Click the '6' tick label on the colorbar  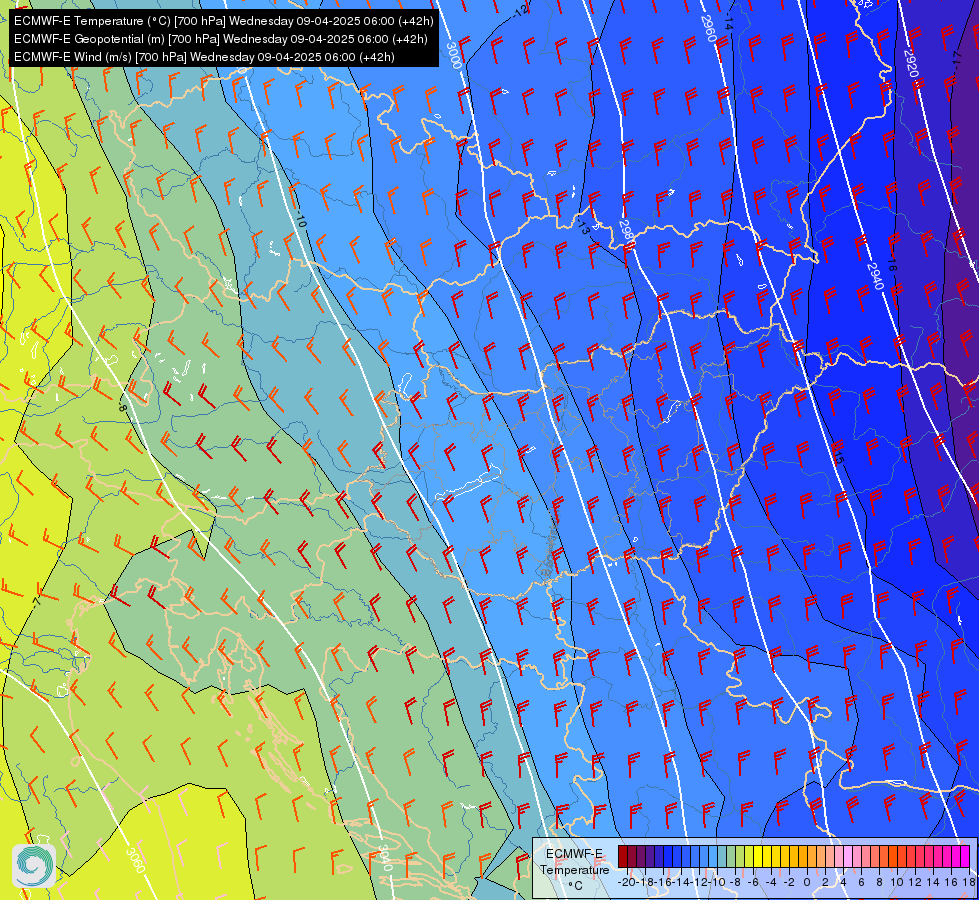coord(861,882)
